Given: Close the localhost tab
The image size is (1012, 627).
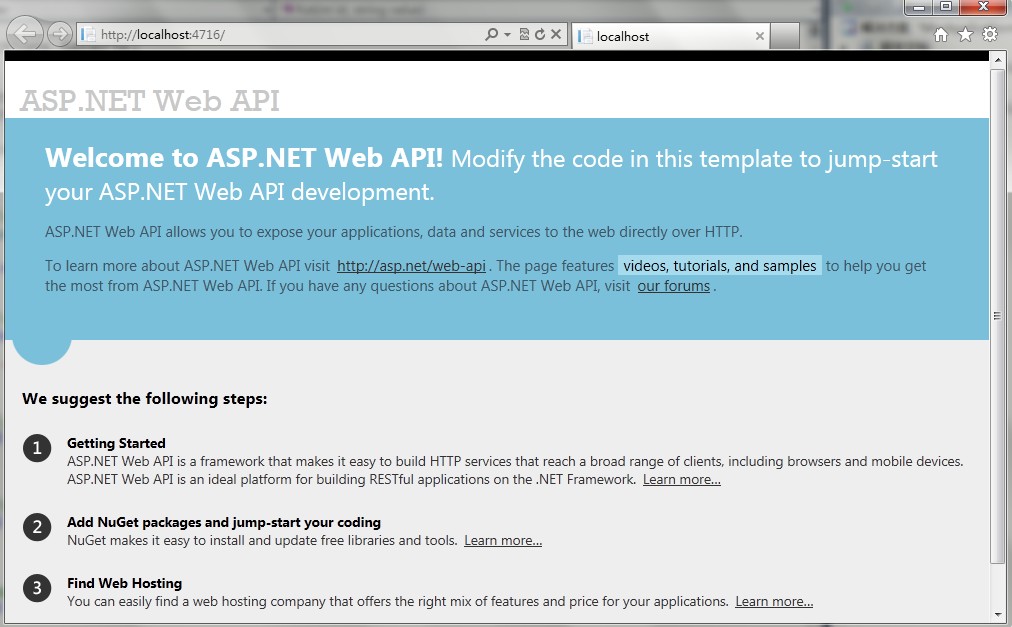Looking at the screenshot, I should [x=760, y=36].
